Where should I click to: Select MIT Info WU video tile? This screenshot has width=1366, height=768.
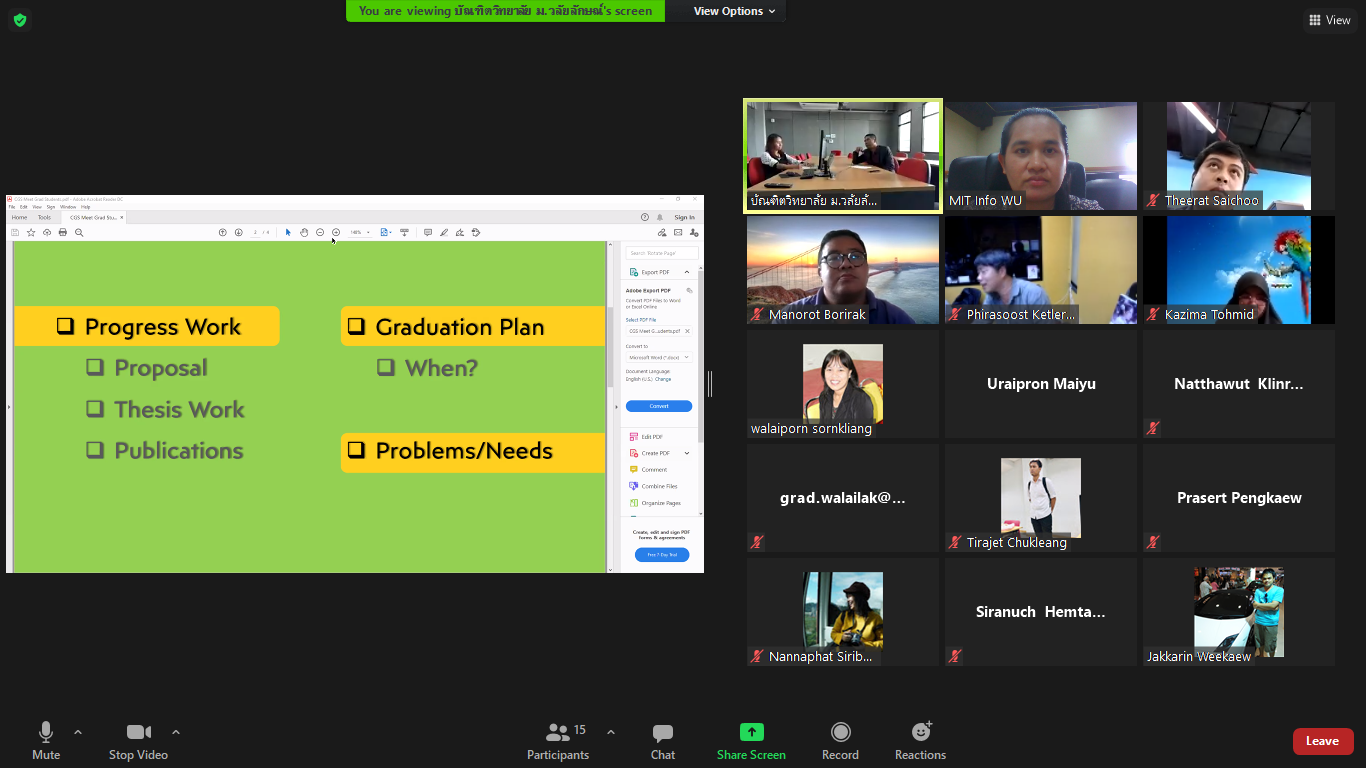tap(1041, 155)
